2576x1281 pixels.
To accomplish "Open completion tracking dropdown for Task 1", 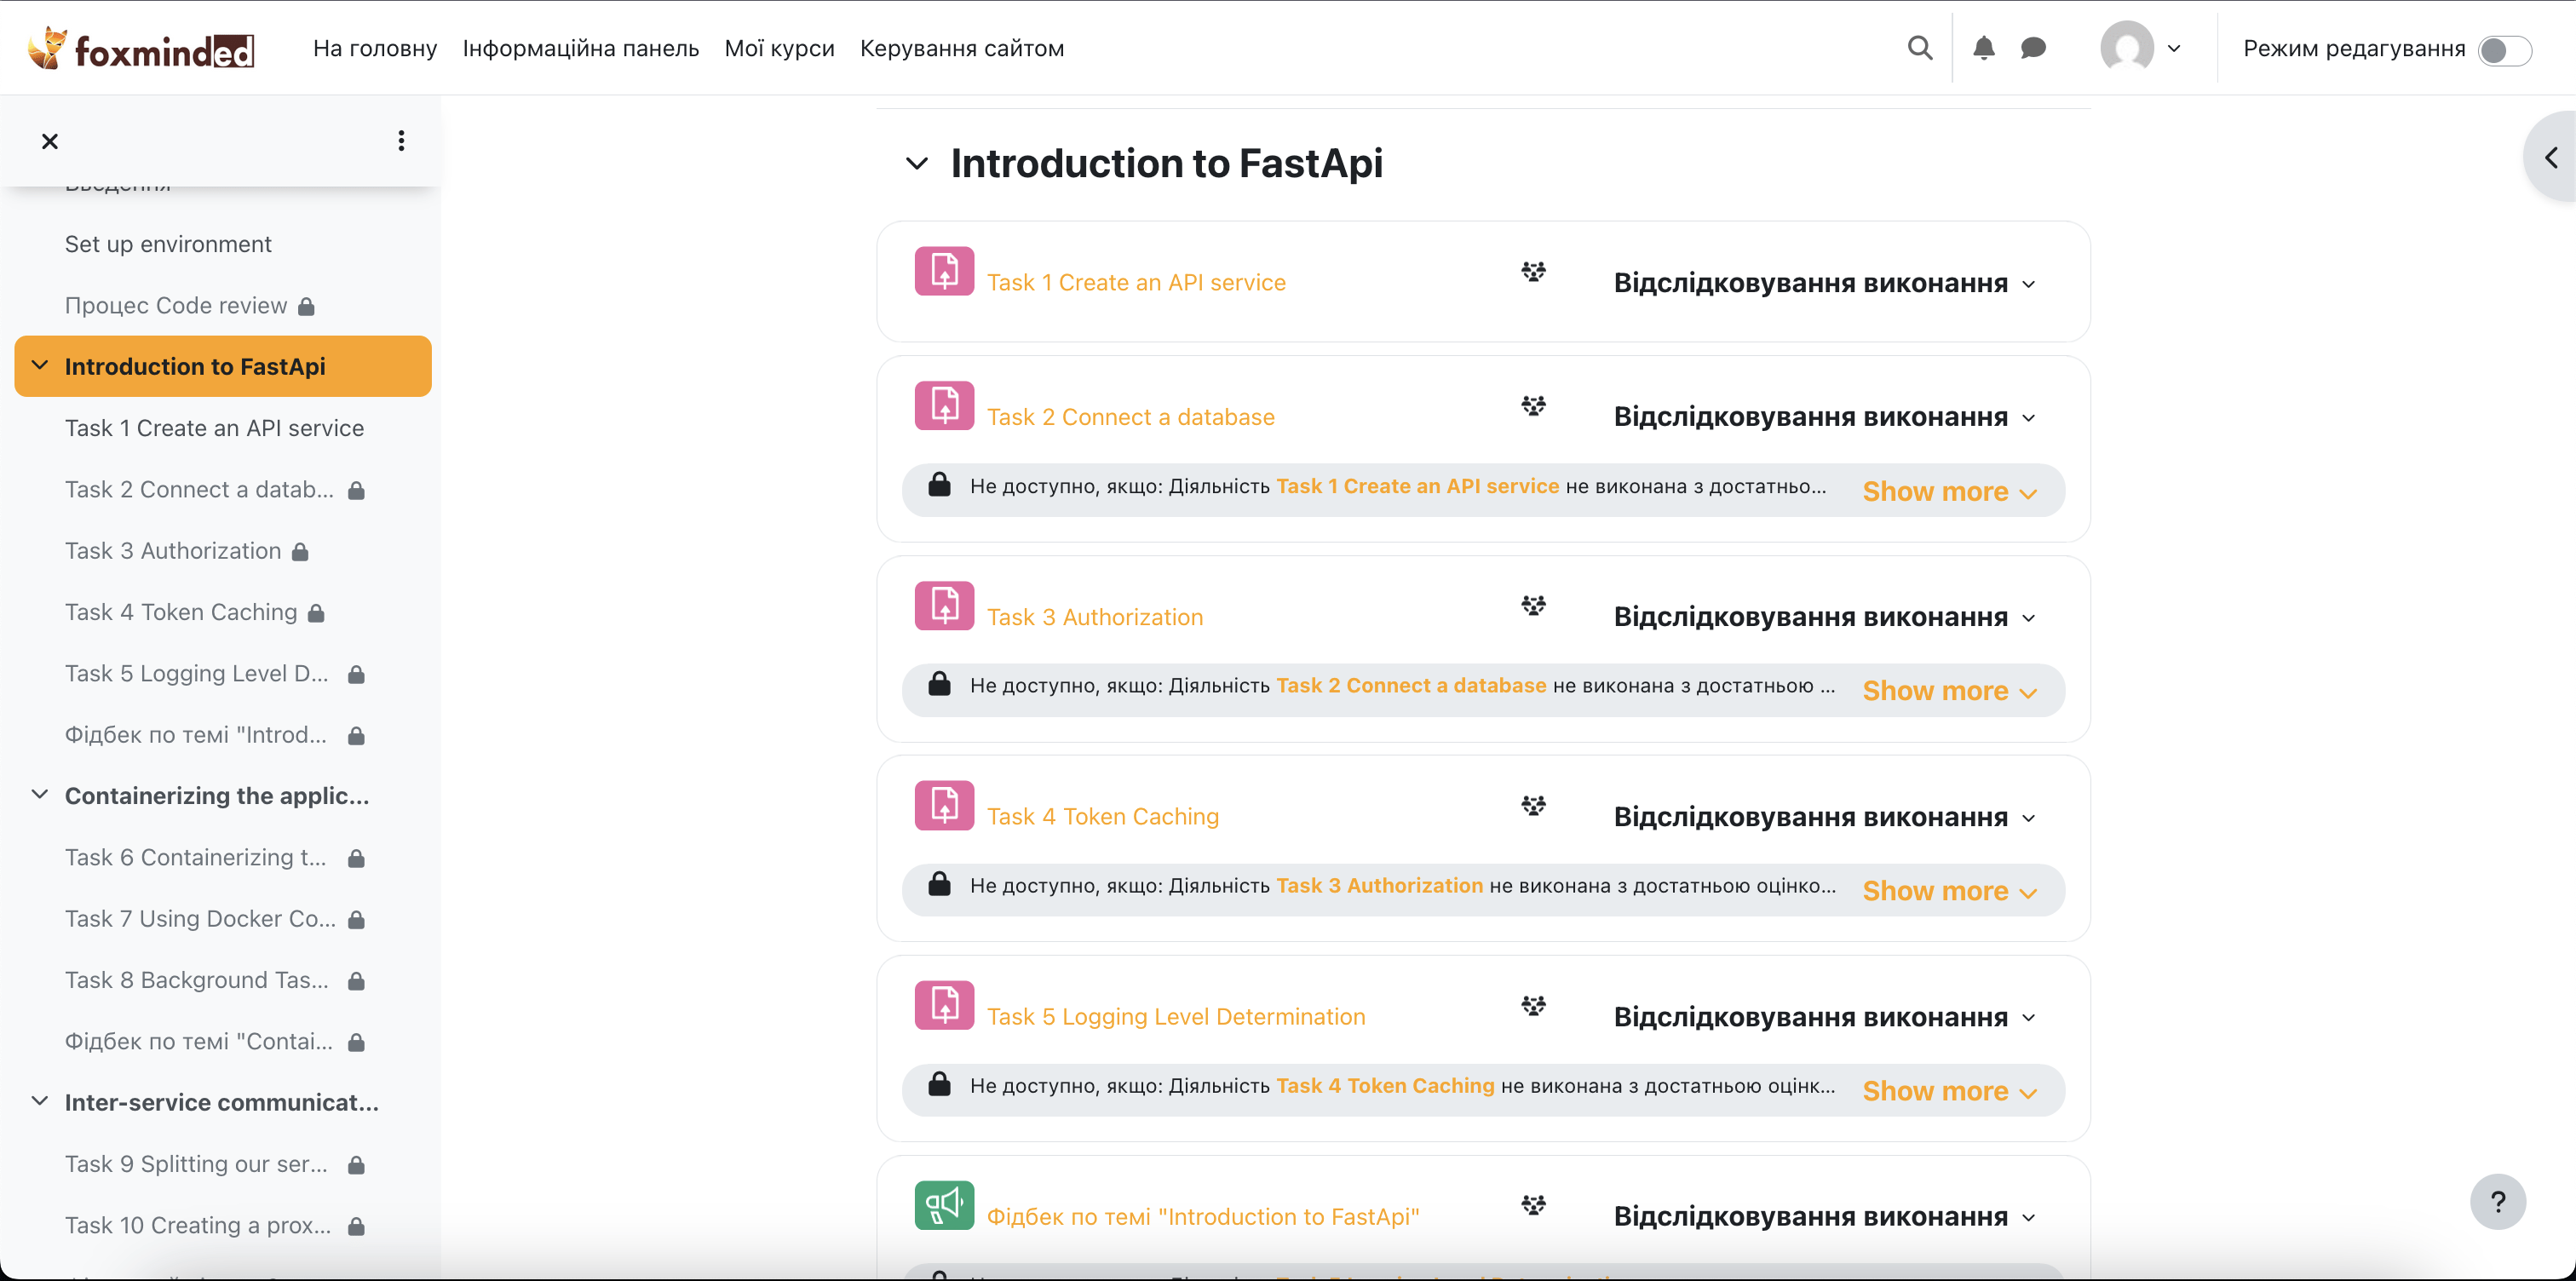I will (x=1824, y=283).
